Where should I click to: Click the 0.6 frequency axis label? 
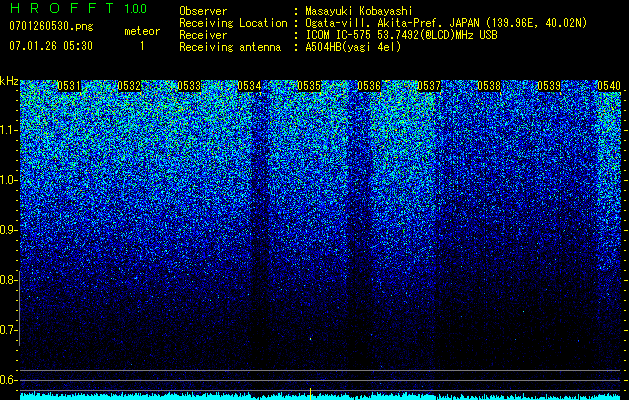(8, 380)
